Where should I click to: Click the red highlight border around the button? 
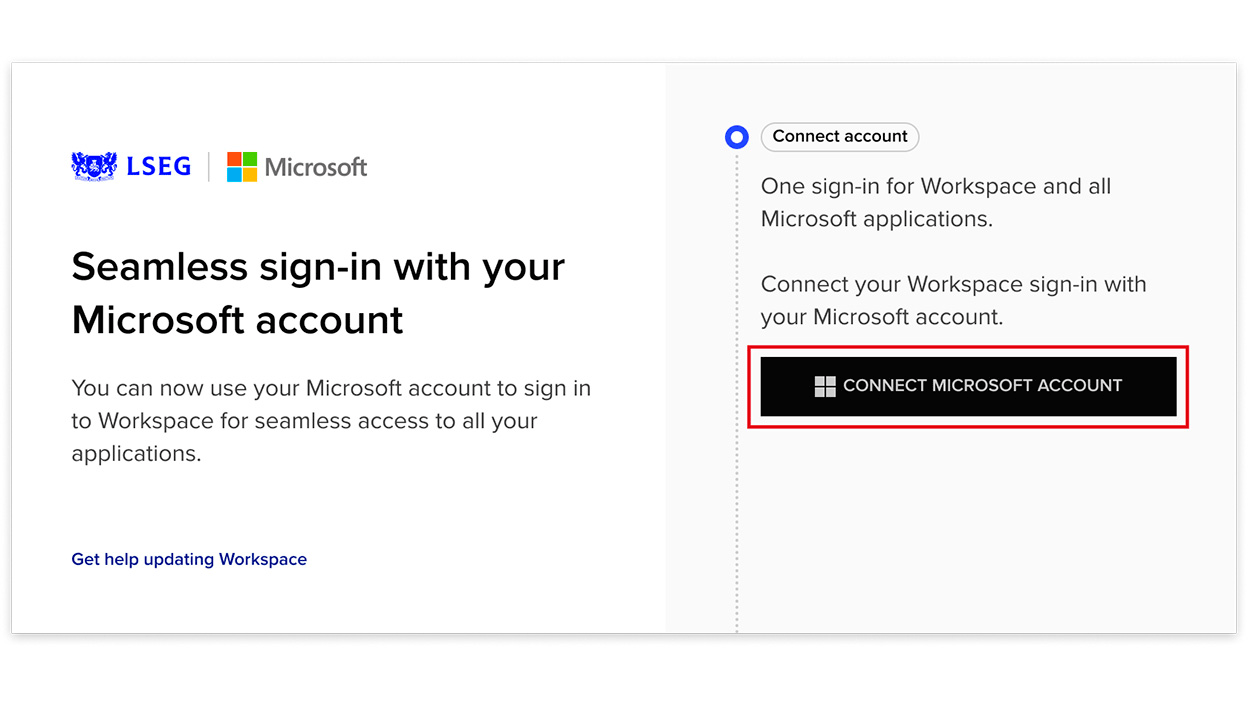point(968,348)
